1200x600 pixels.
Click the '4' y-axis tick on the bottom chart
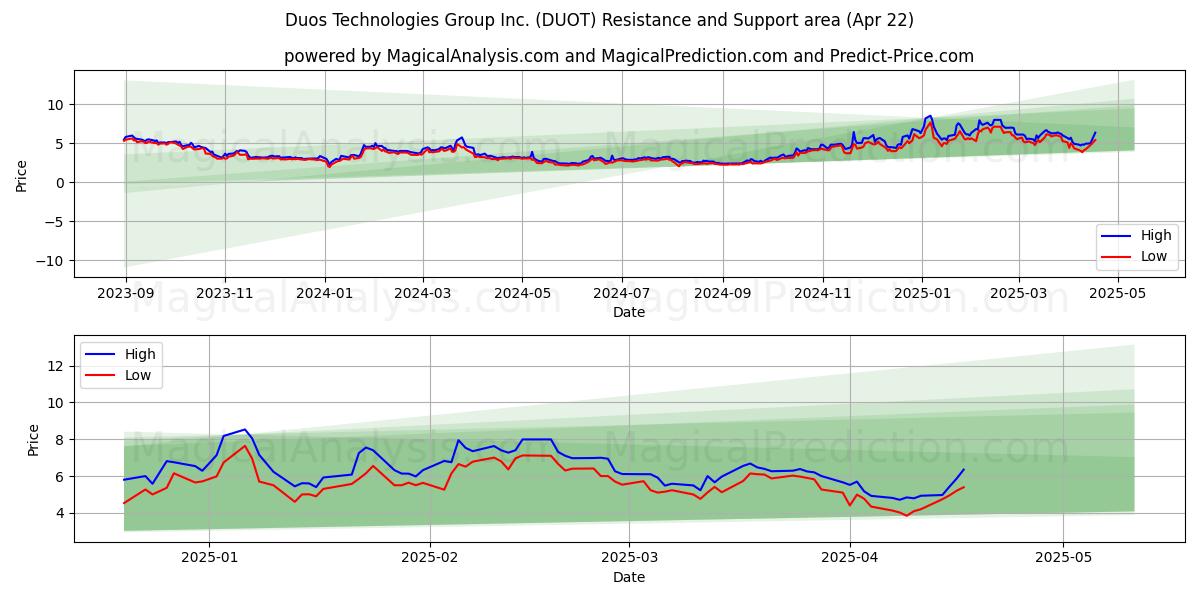(60, 514)
